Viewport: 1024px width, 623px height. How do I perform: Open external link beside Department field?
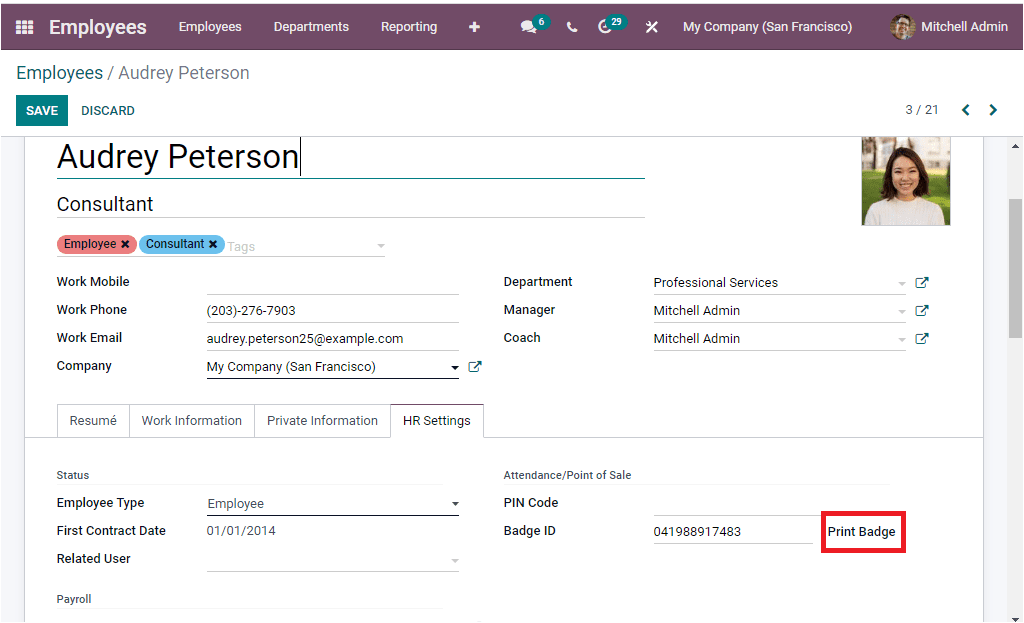coord(921,282)
